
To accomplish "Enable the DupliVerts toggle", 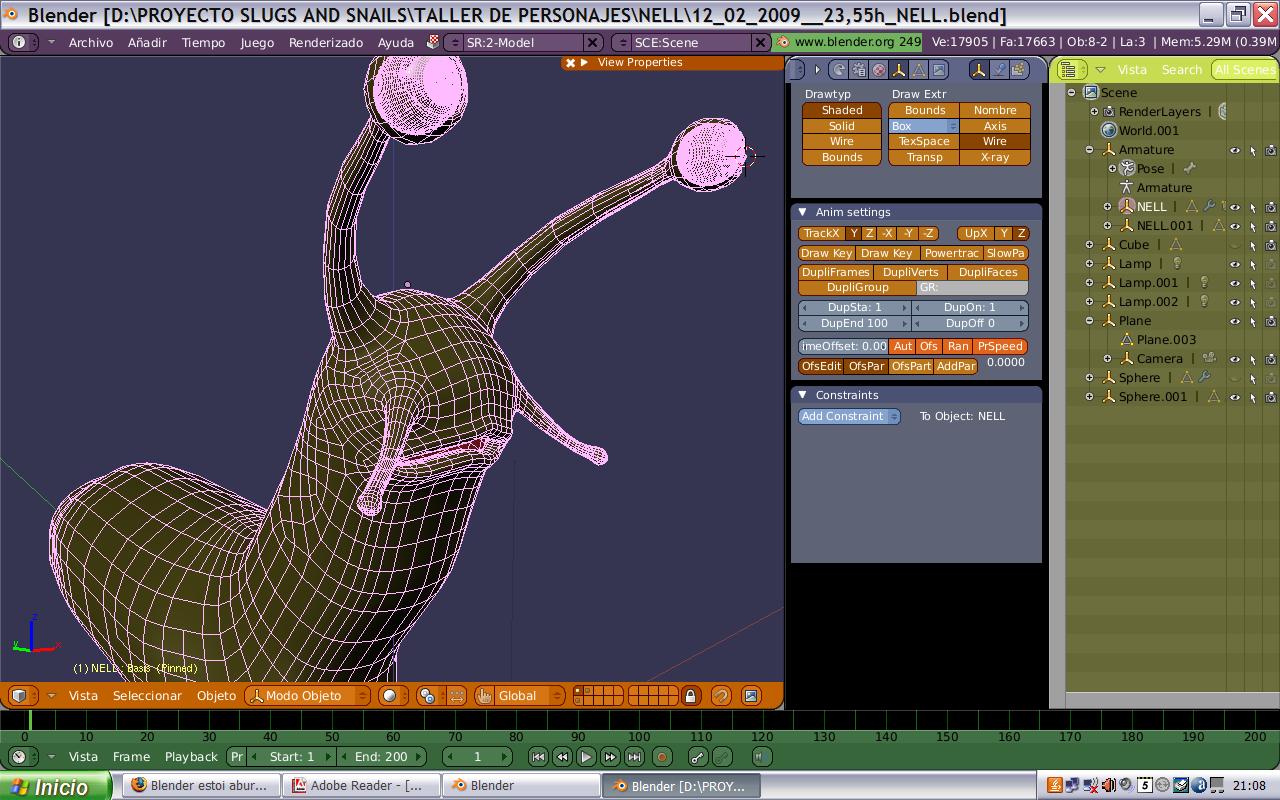I will pos(910,272).
